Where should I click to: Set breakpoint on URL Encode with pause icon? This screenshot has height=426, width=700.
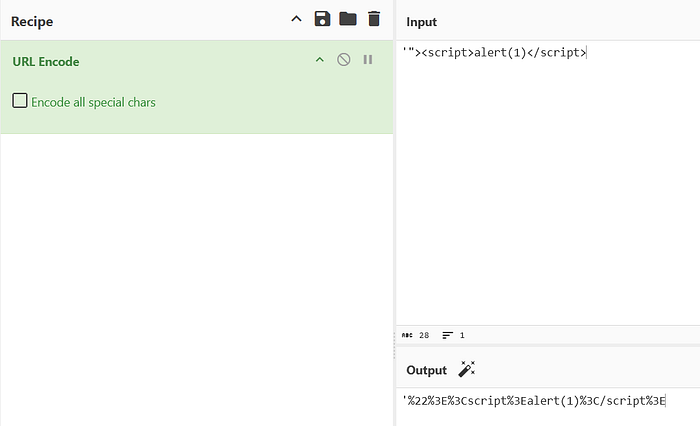[x=368, y=59]
